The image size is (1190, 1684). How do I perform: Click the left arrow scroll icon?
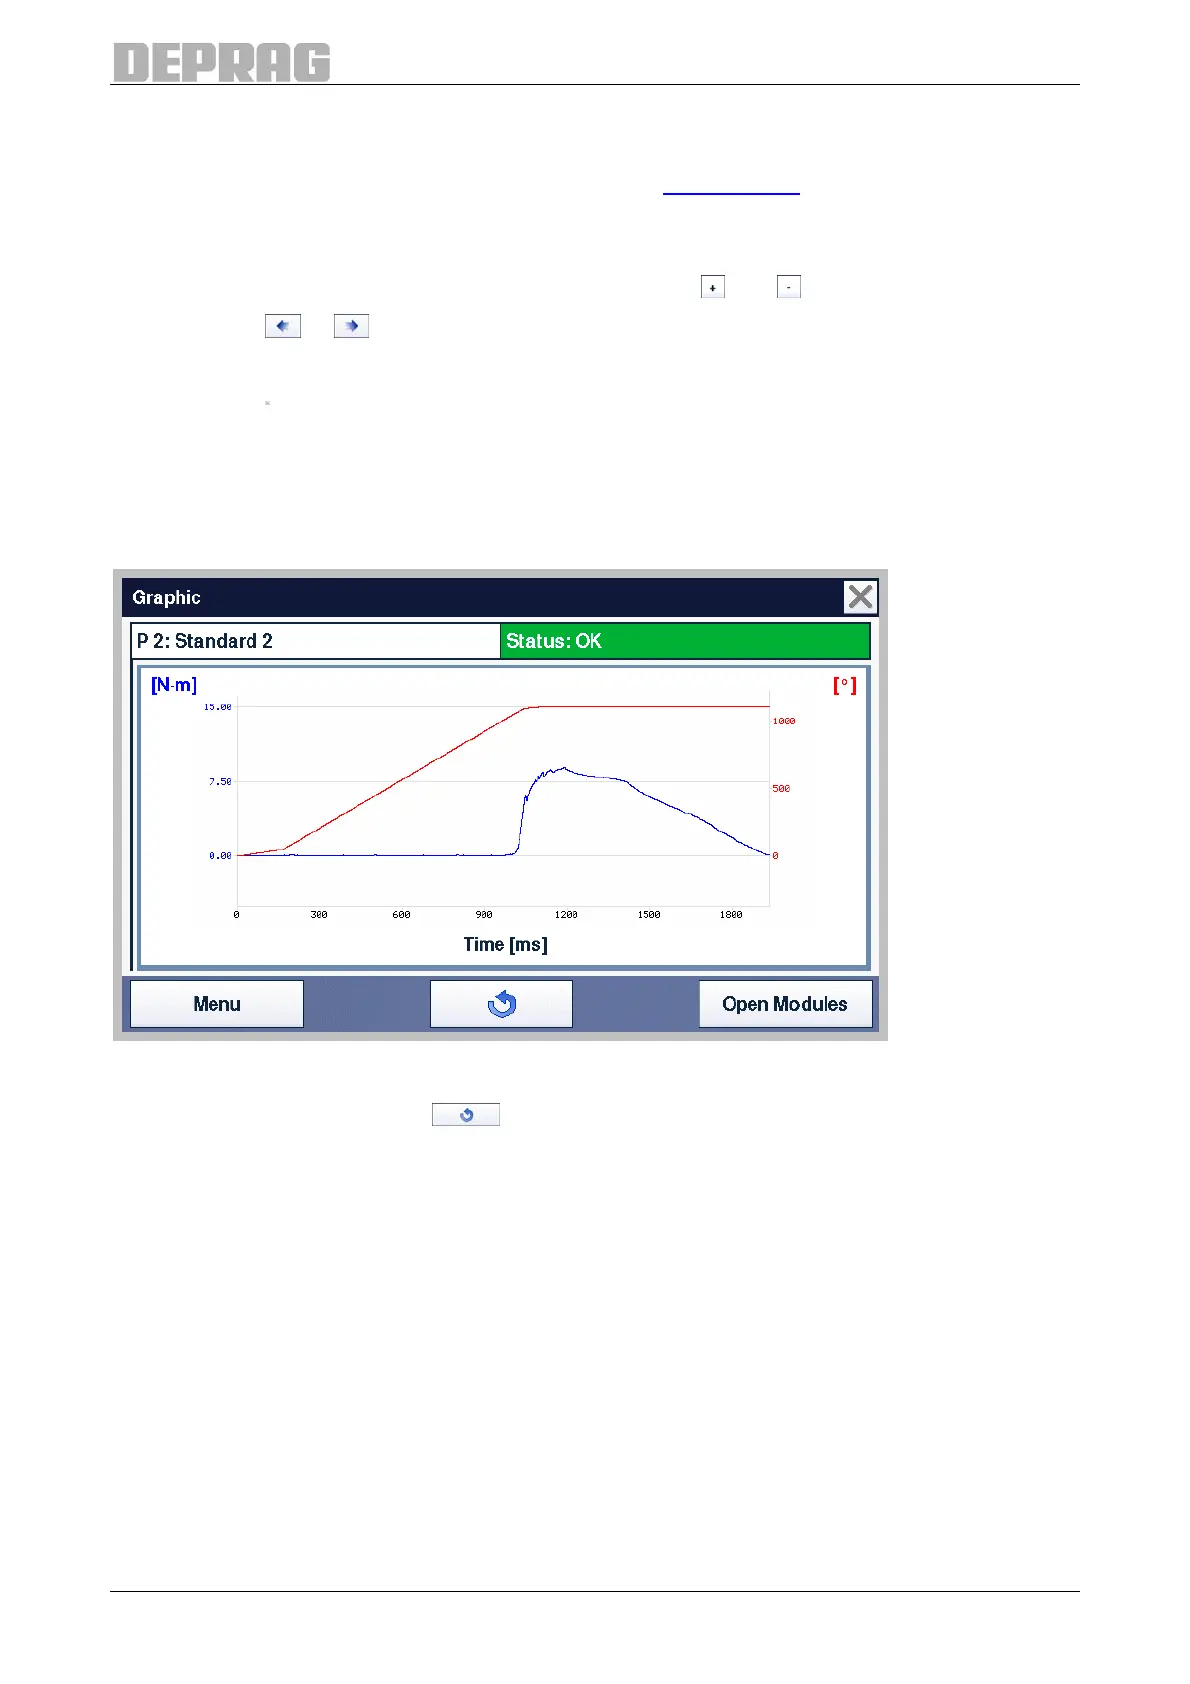[283, 326]
